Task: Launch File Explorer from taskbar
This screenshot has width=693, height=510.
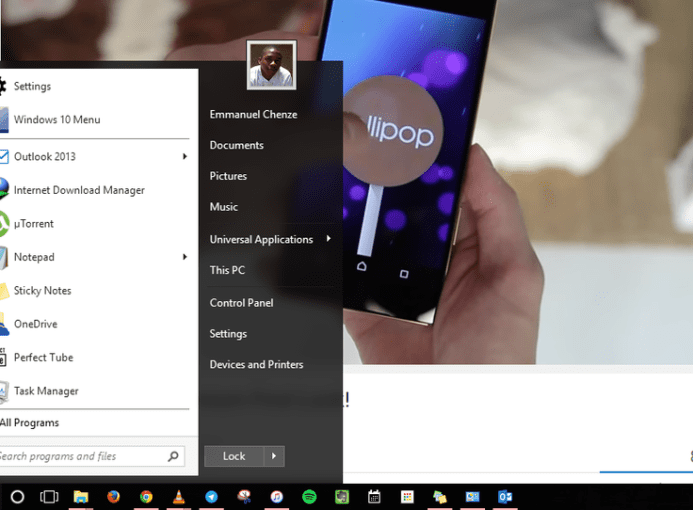Action: [81, 497]
